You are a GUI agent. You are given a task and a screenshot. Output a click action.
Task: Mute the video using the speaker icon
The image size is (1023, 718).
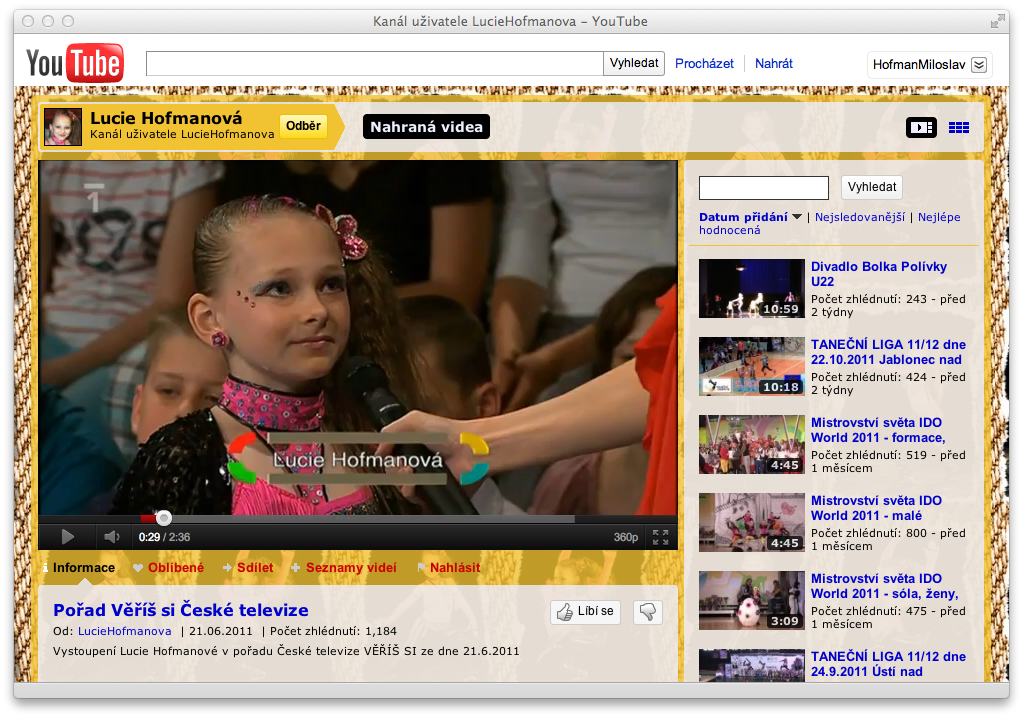(x=112, y=537)
